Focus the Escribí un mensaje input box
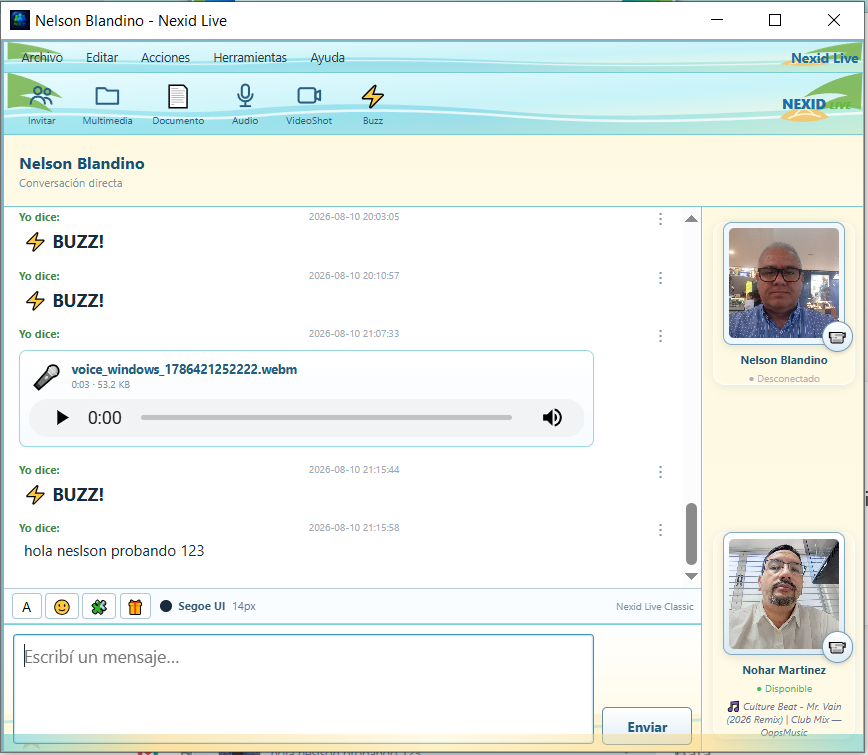The height and width of the screenshot is (755, 868). tap(303, 689)
